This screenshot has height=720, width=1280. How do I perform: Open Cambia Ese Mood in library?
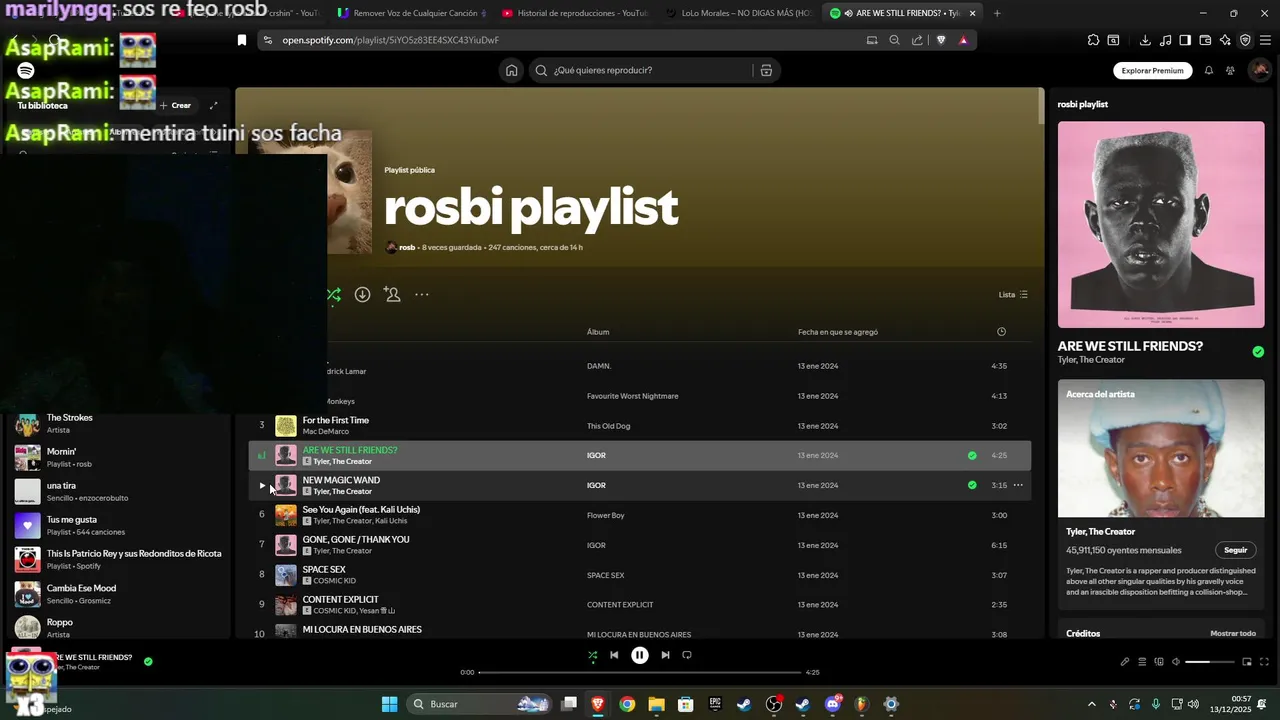pos(118,594)
